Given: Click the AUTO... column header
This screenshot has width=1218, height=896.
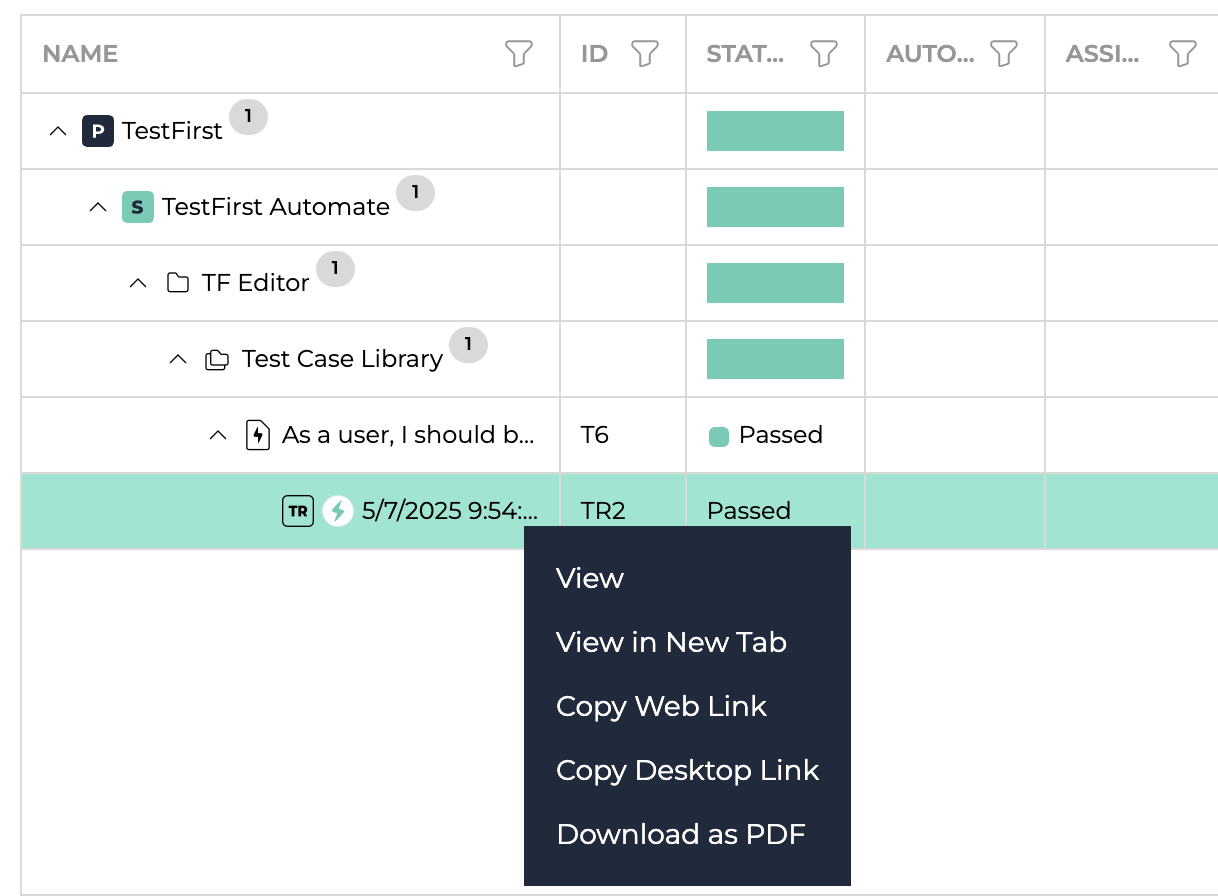Looking at the screenshot, I should [x=930, y=54].
